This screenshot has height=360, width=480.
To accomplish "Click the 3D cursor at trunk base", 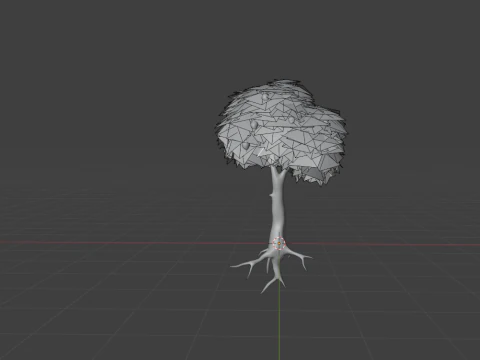I will (x=279, y=244).
